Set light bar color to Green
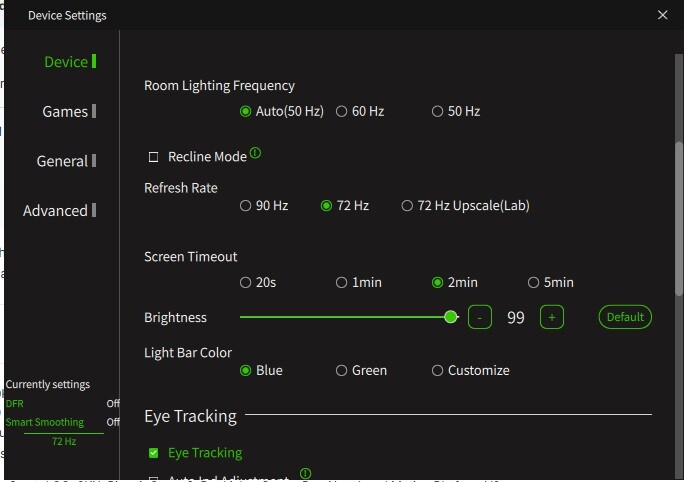Screen dimensions: 684x482 pos(341,370)
